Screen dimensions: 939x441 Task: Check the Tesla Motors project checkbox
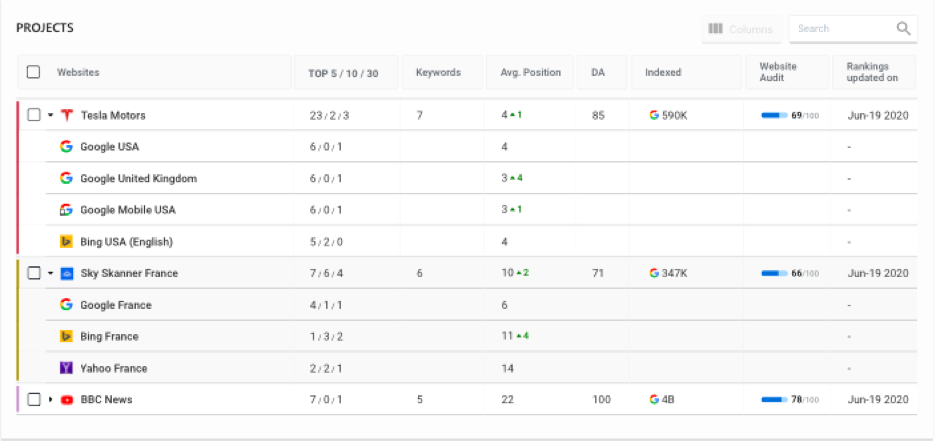tap(34, 115)
